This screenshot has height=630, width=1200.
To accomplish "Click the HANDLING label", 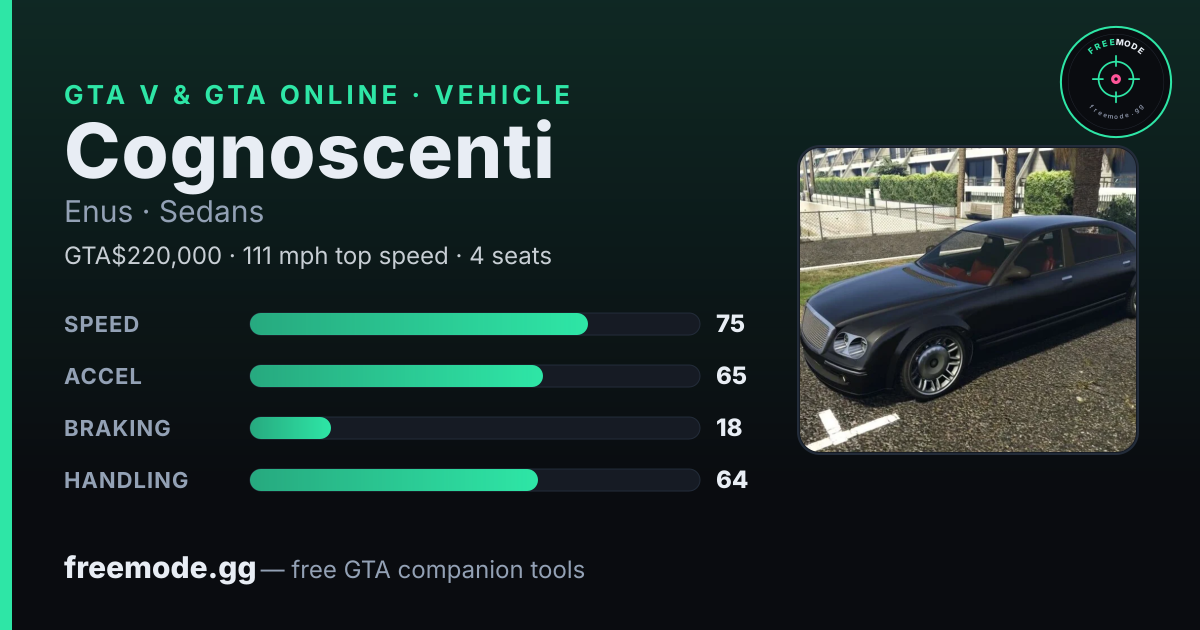I will pos(126,480).
